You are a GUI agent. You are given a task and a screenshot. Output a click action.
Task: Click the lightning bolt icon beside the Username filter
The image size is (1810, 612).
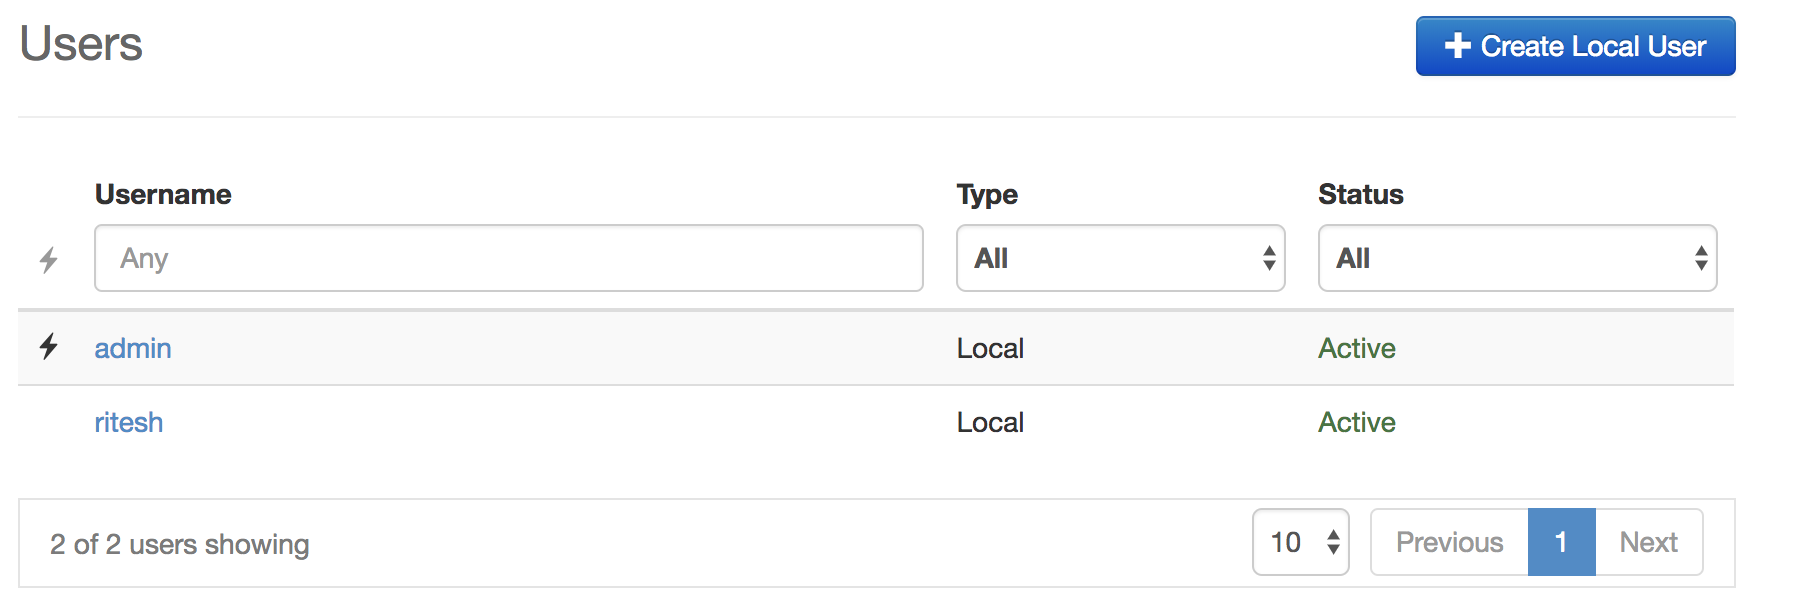(x=48, y=260)
